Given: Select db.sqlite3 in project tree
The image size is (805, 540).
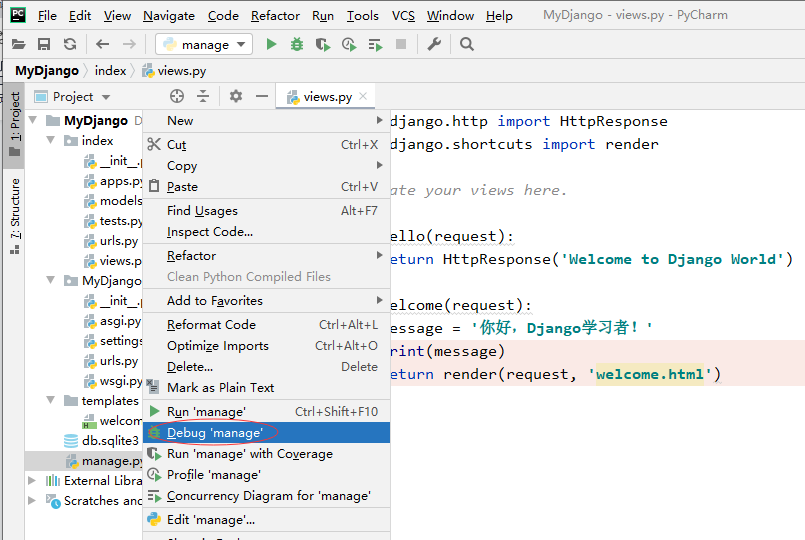Looking at the screenshot, I should 102,440.
